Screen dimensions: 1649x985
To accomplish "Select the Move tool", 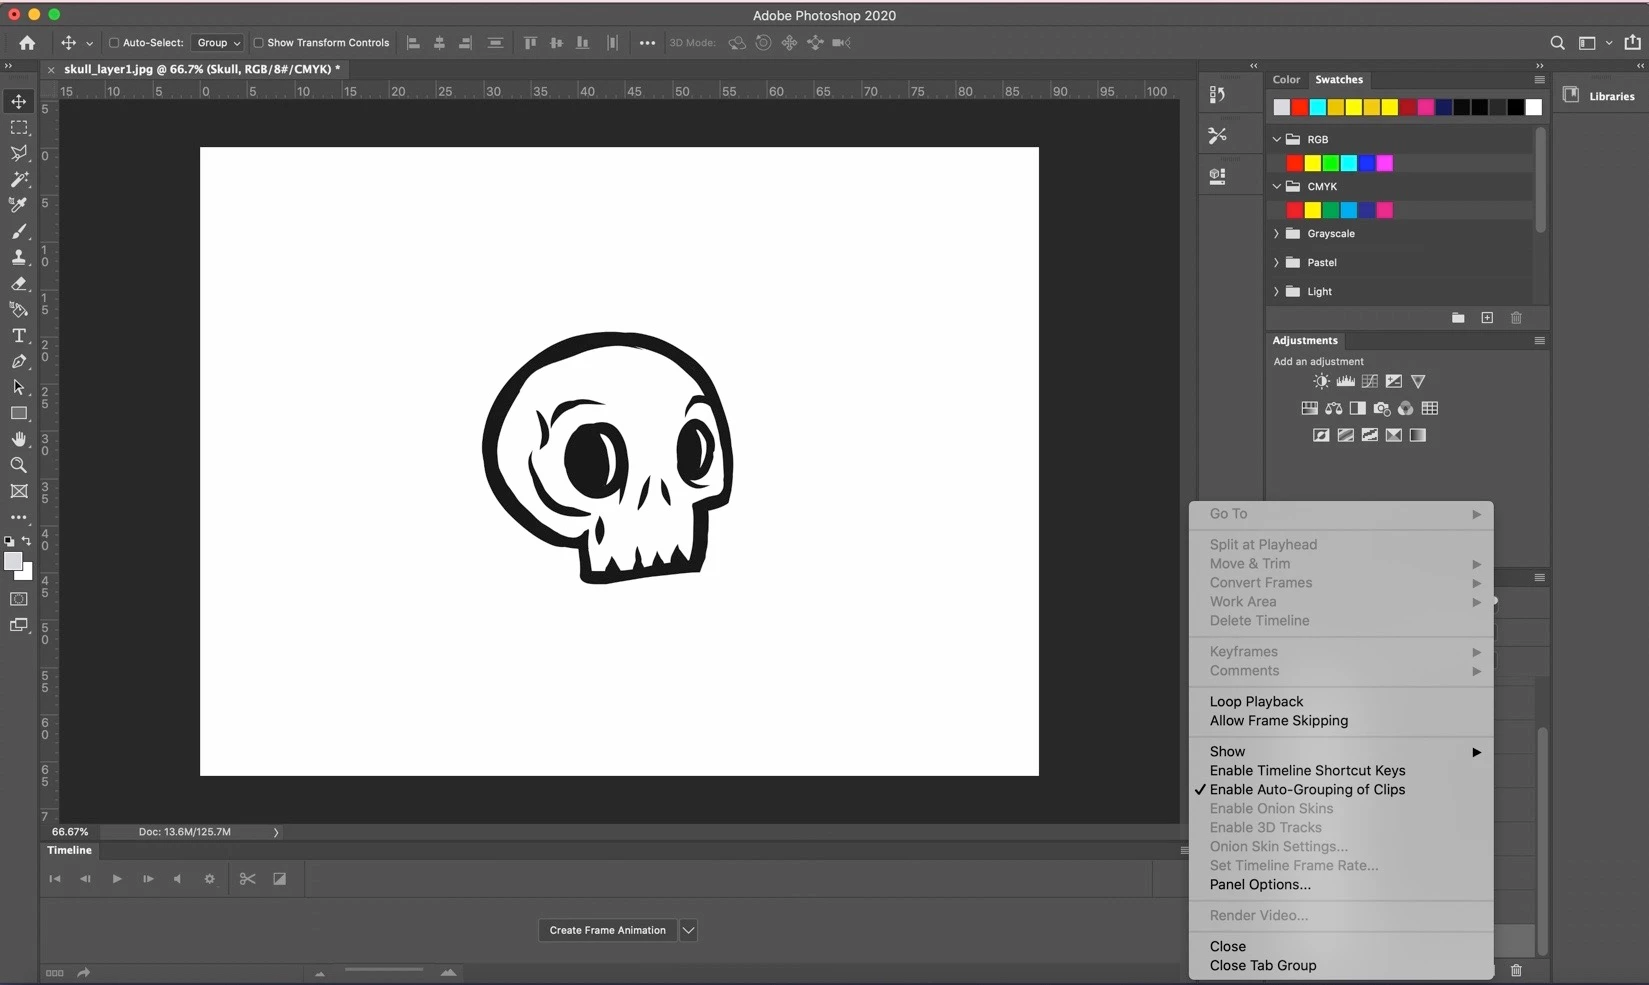I will click(19, 101).
